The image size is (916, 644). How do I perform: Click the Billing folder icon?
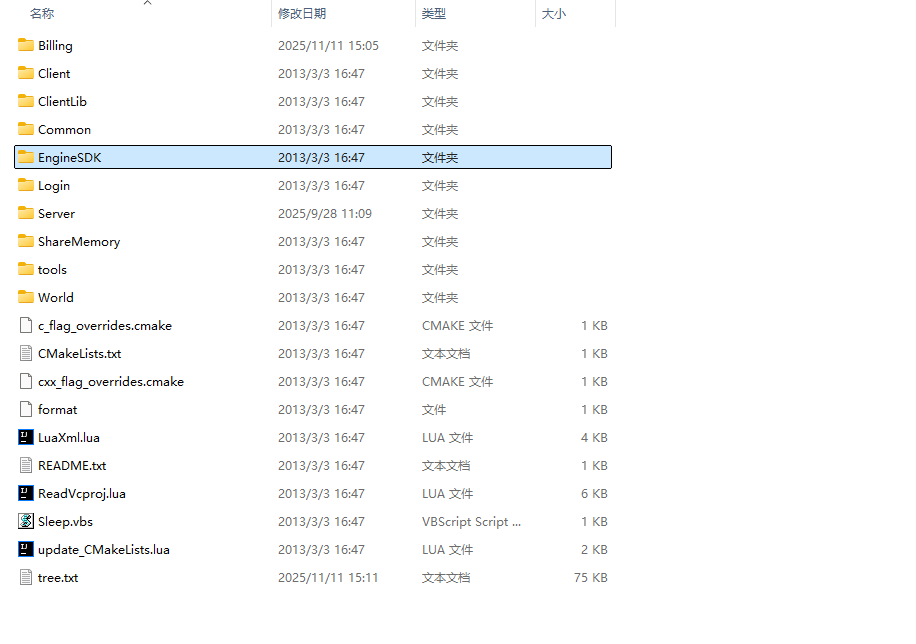coord(26,45)
